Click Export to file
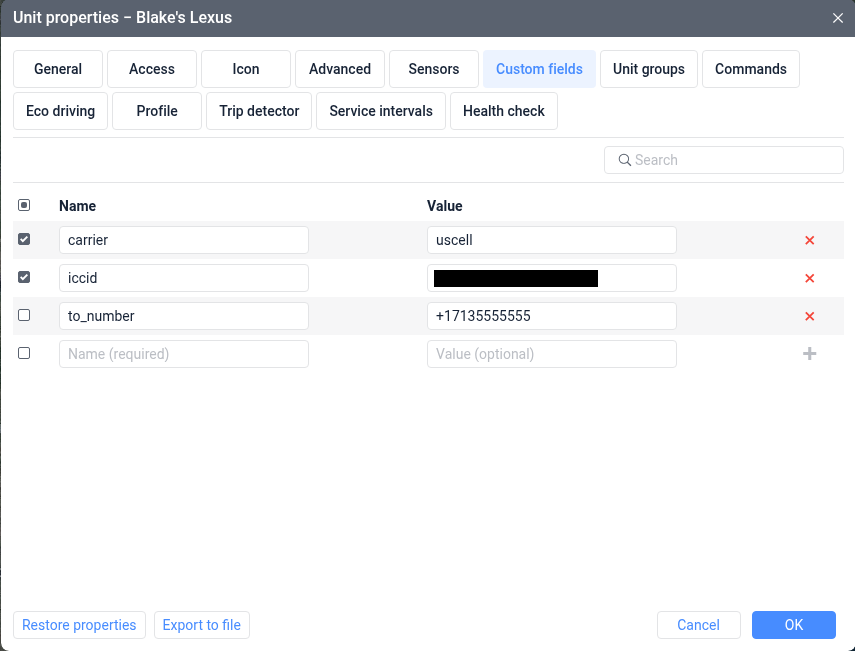Screen dimensions: 855x651 202,625
